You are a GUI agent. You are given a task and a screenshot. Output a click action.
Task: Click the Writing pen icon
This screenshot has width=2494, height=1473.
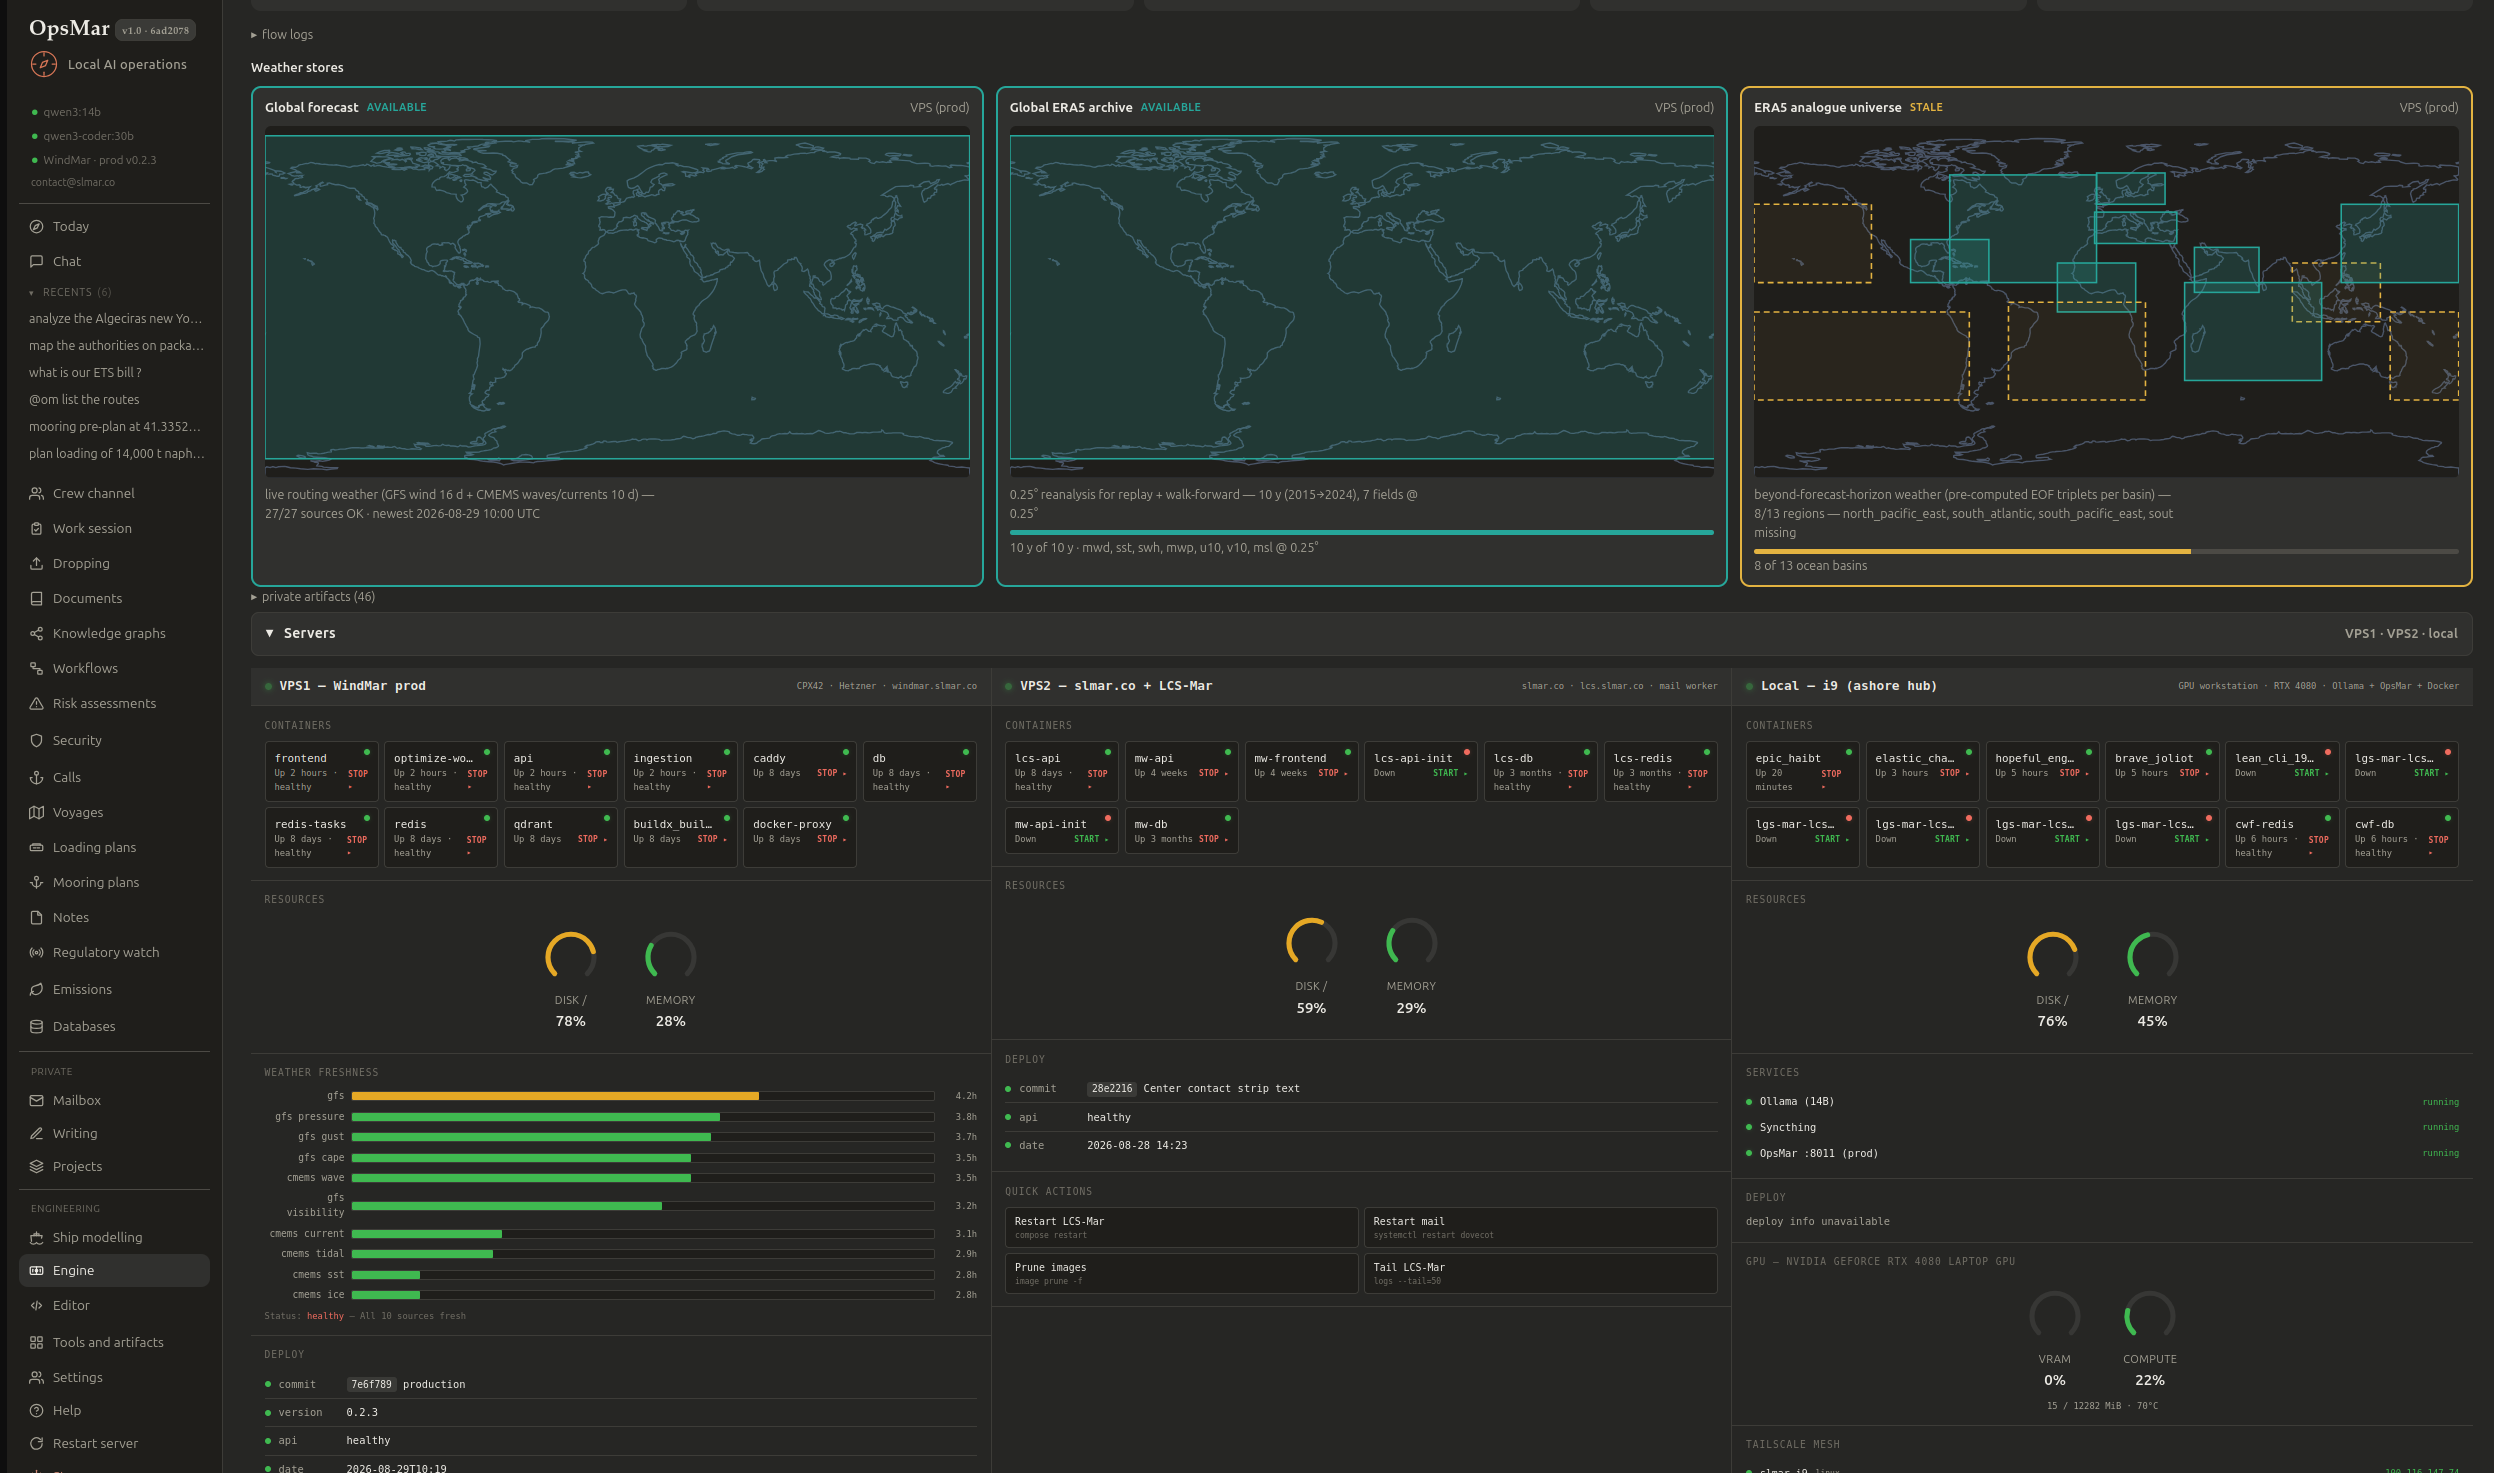pos(36,1134)
